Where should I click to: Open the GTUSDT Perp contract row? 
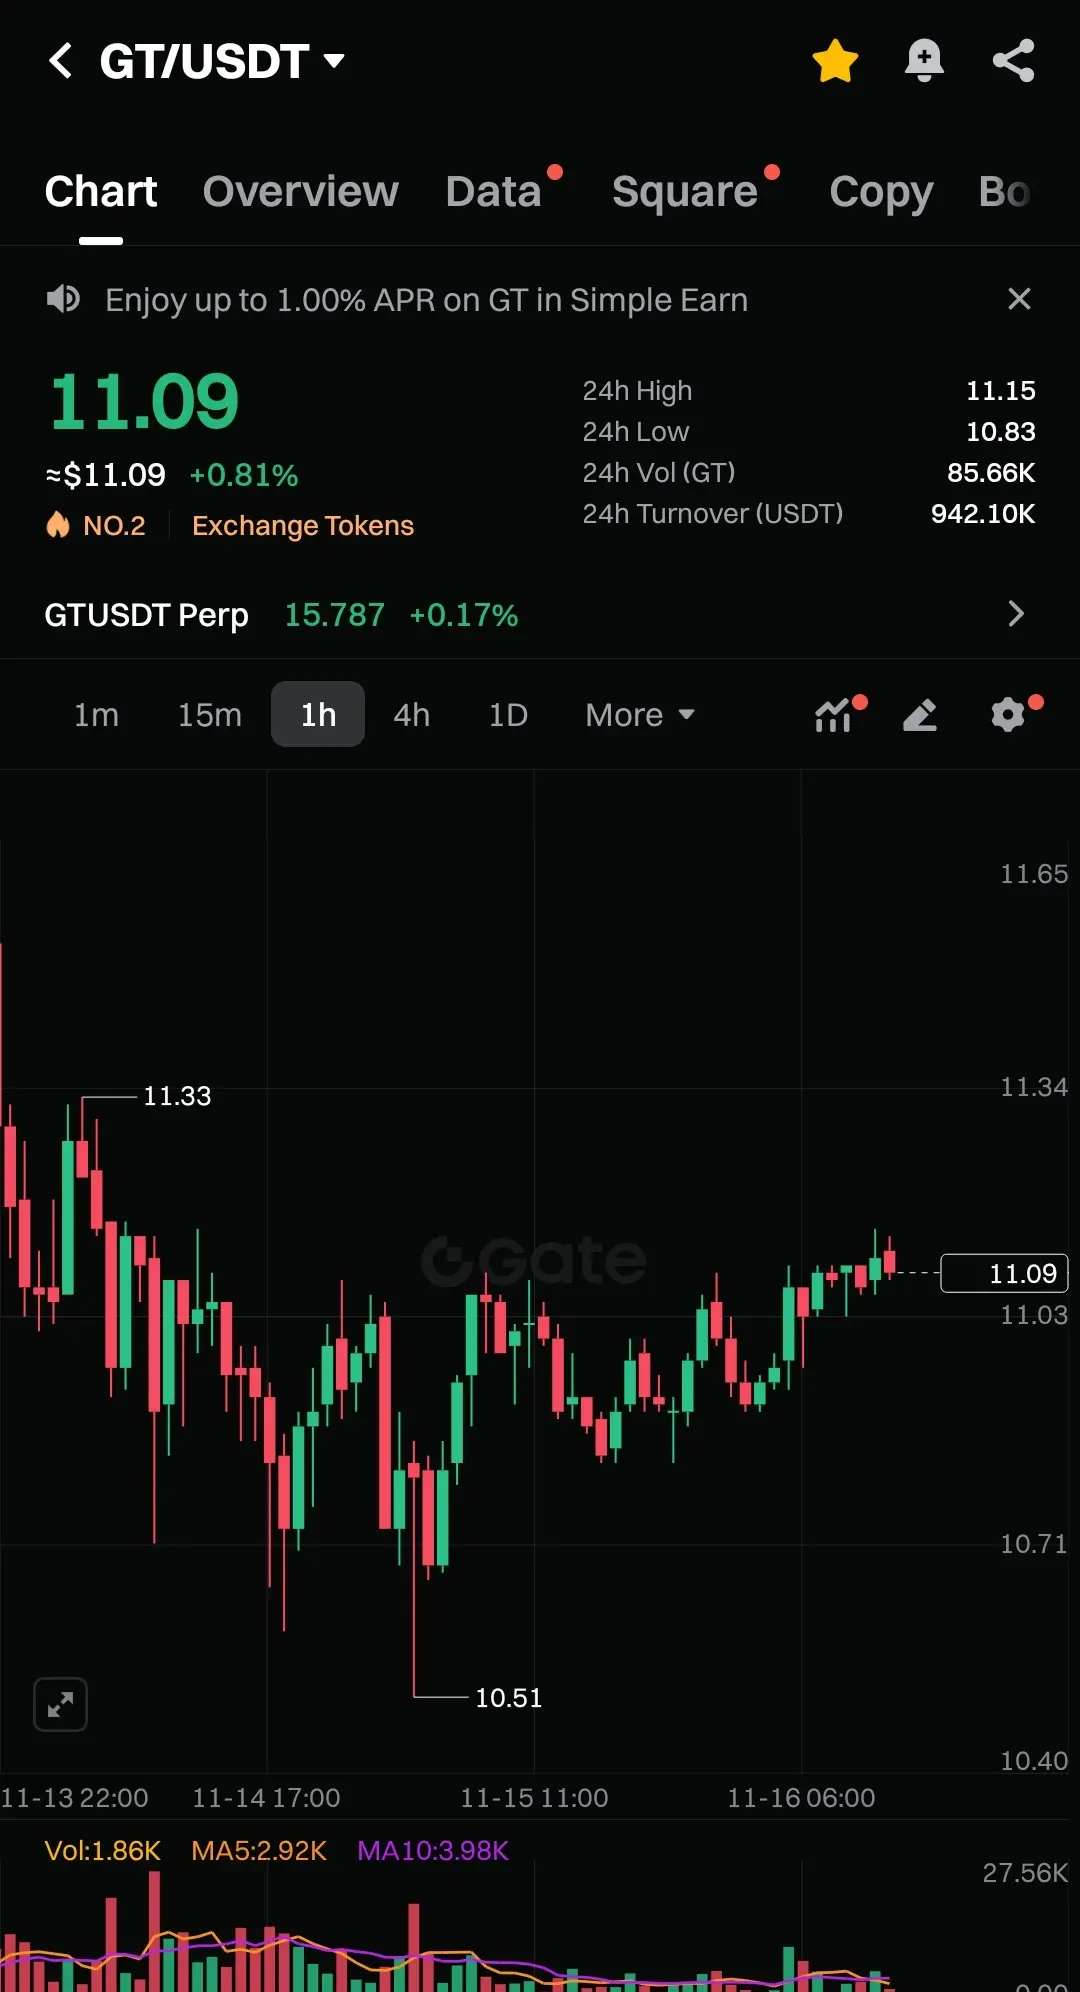click(540, 614)
